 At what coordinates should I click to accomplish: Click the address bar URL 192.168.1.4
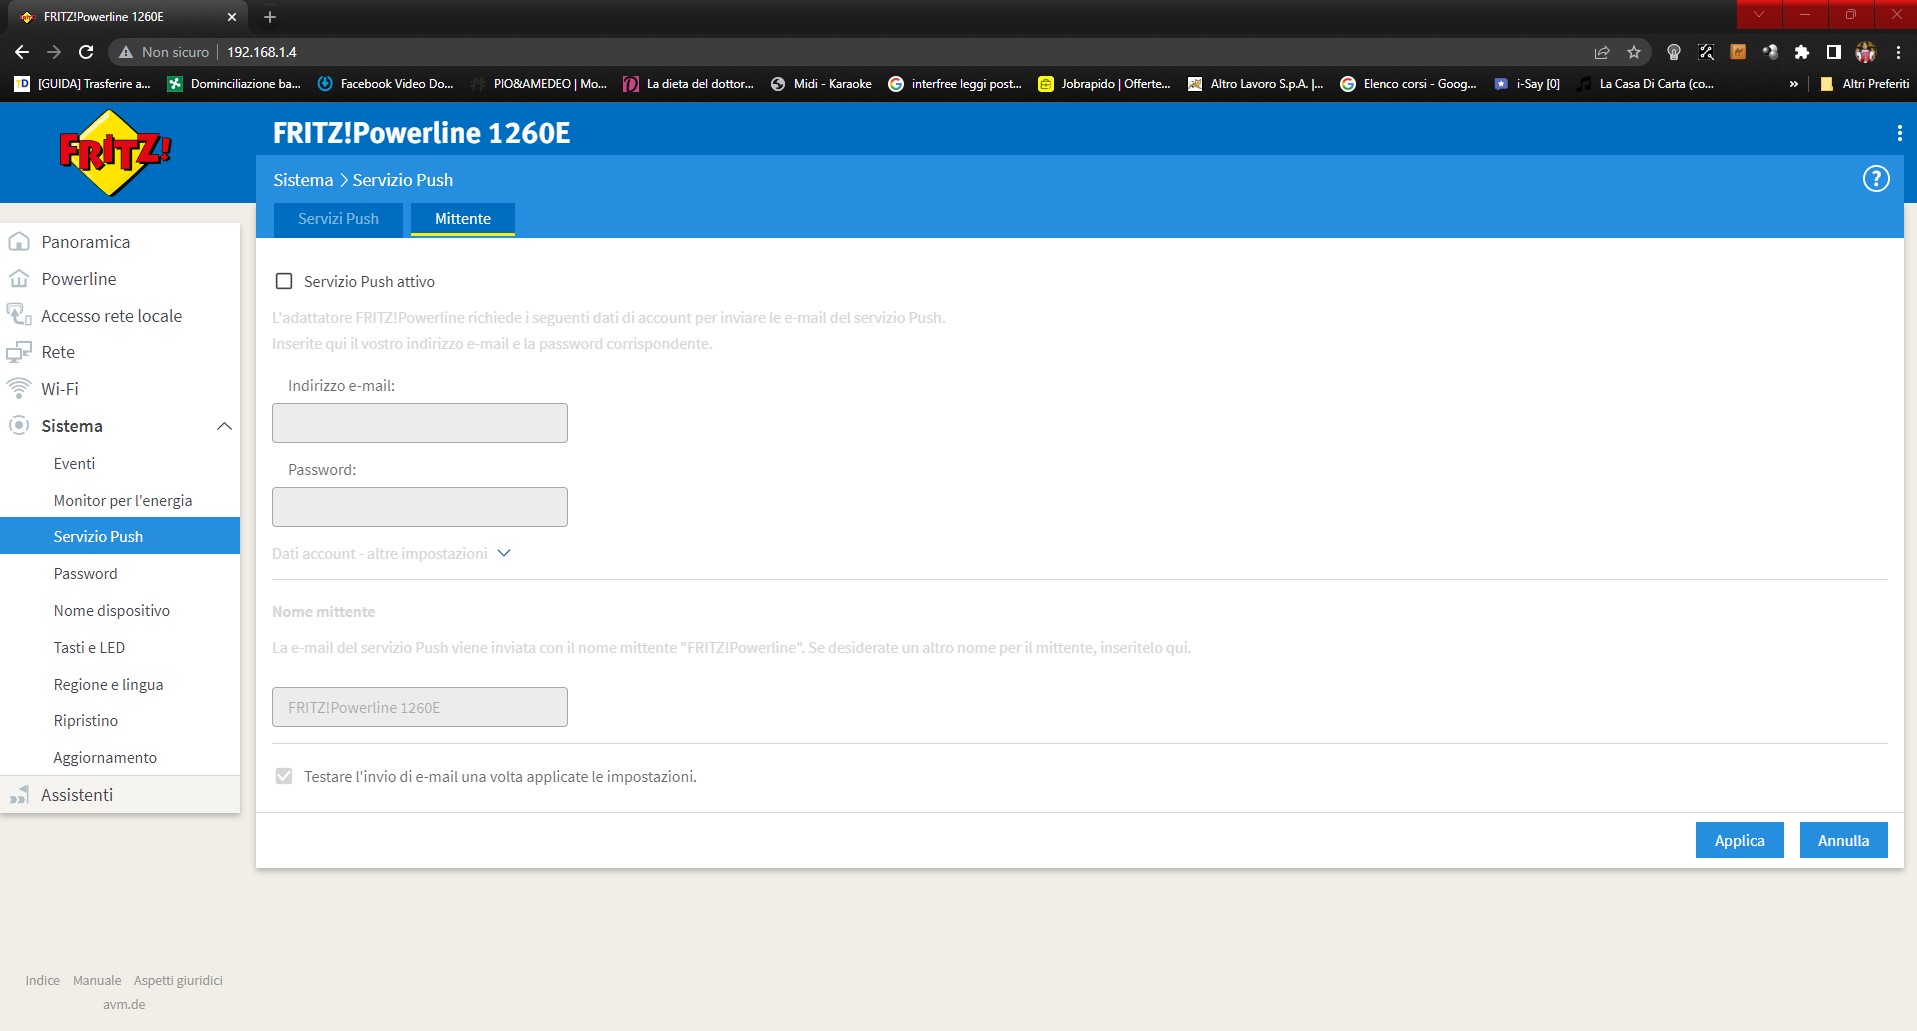[x=262, y=52]
